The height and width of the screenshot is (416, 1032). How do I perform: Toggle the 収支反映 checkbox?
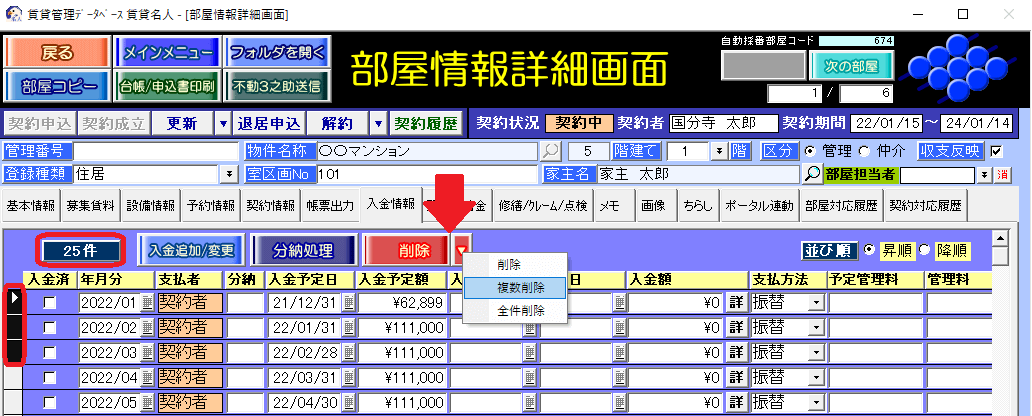(995, 151)
